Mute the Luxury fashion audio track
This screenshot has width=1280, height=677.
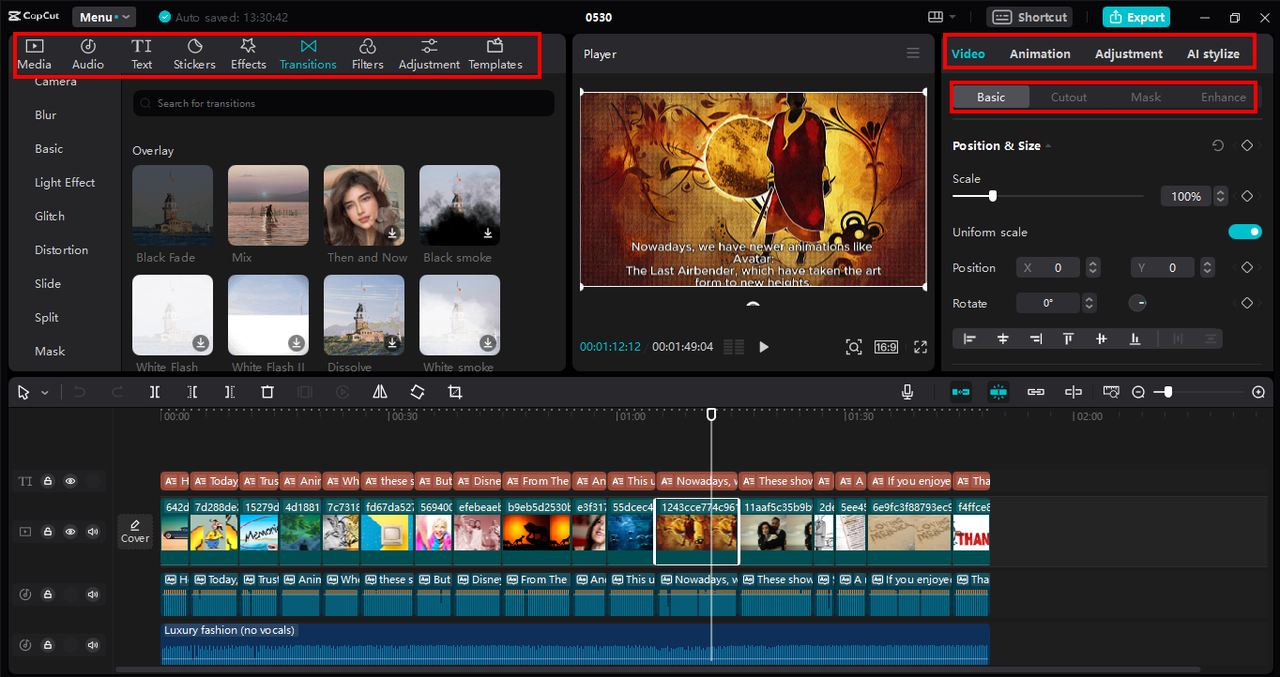93,645
